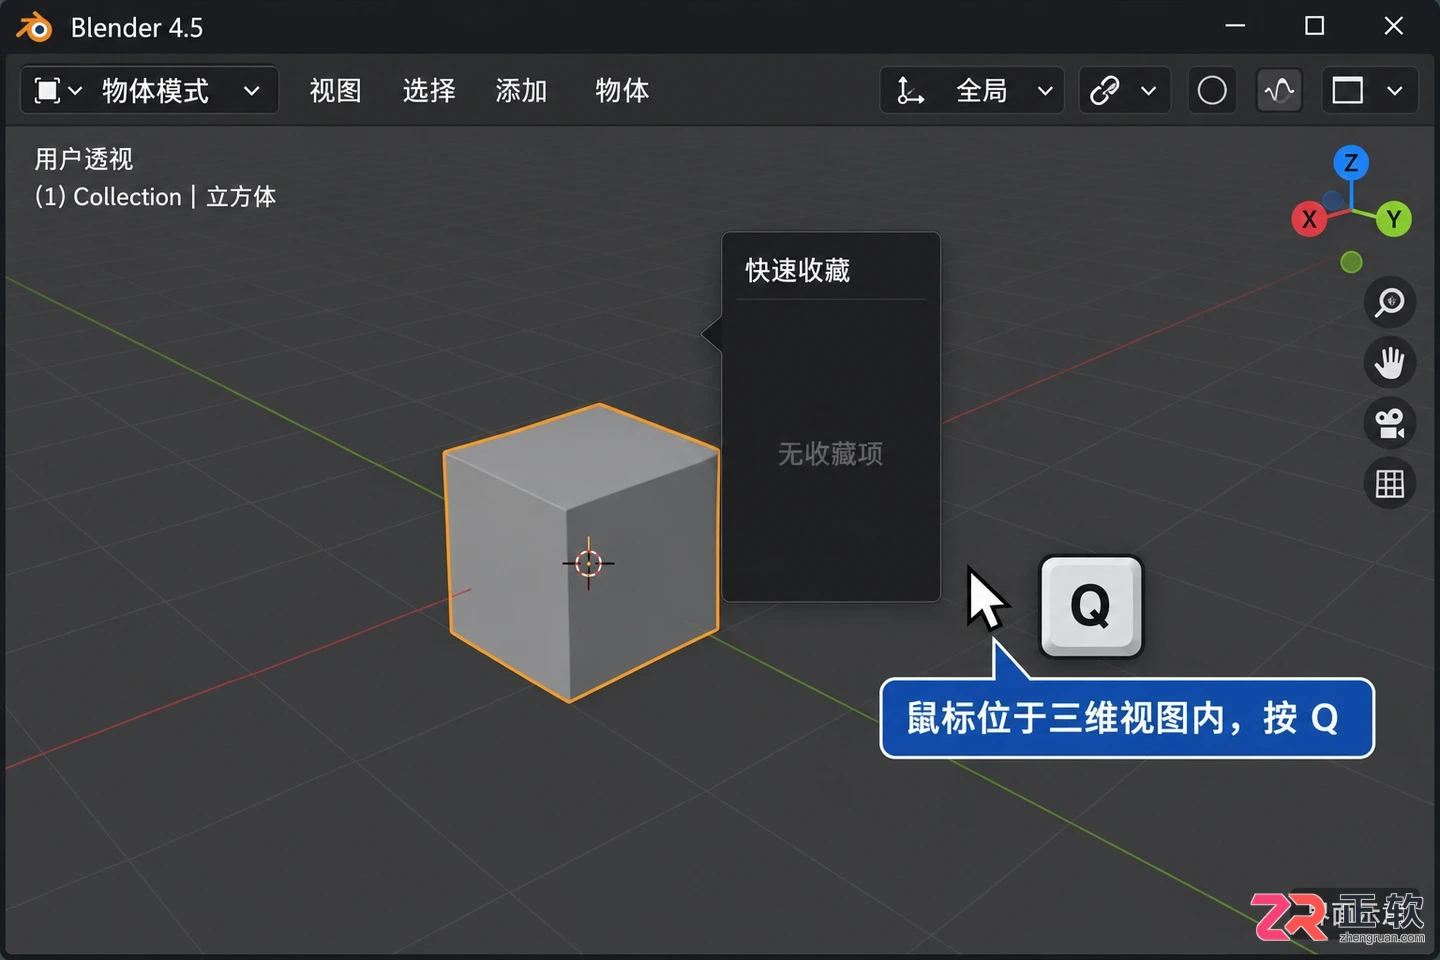Toggle the camera view icon
This screenshot has width=1440, height=960.
[x=1390, y=423]
